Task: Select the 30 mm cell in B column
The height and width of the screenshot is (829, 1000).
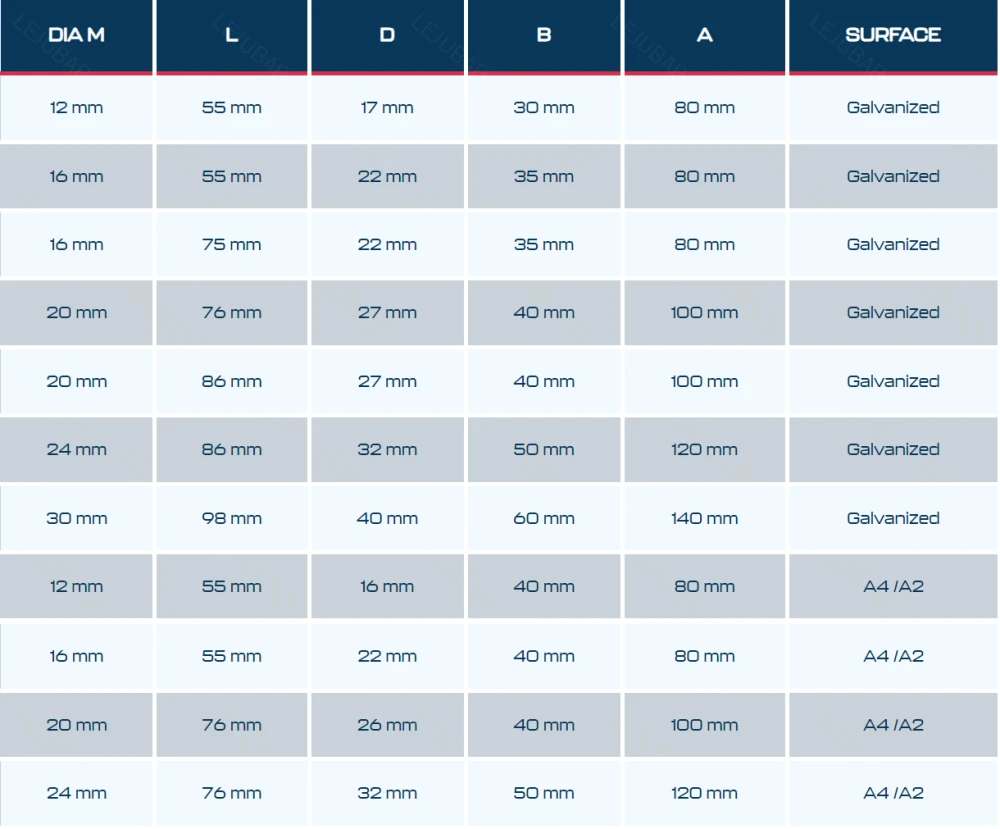Action: [544, 108]
